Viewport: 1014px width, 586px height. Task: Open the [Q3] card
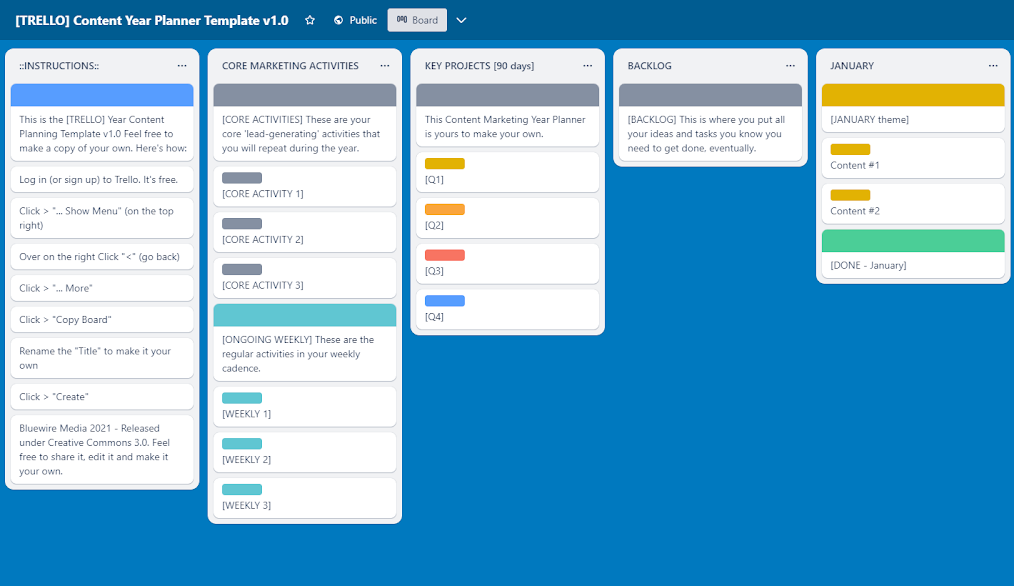[505, 263]
